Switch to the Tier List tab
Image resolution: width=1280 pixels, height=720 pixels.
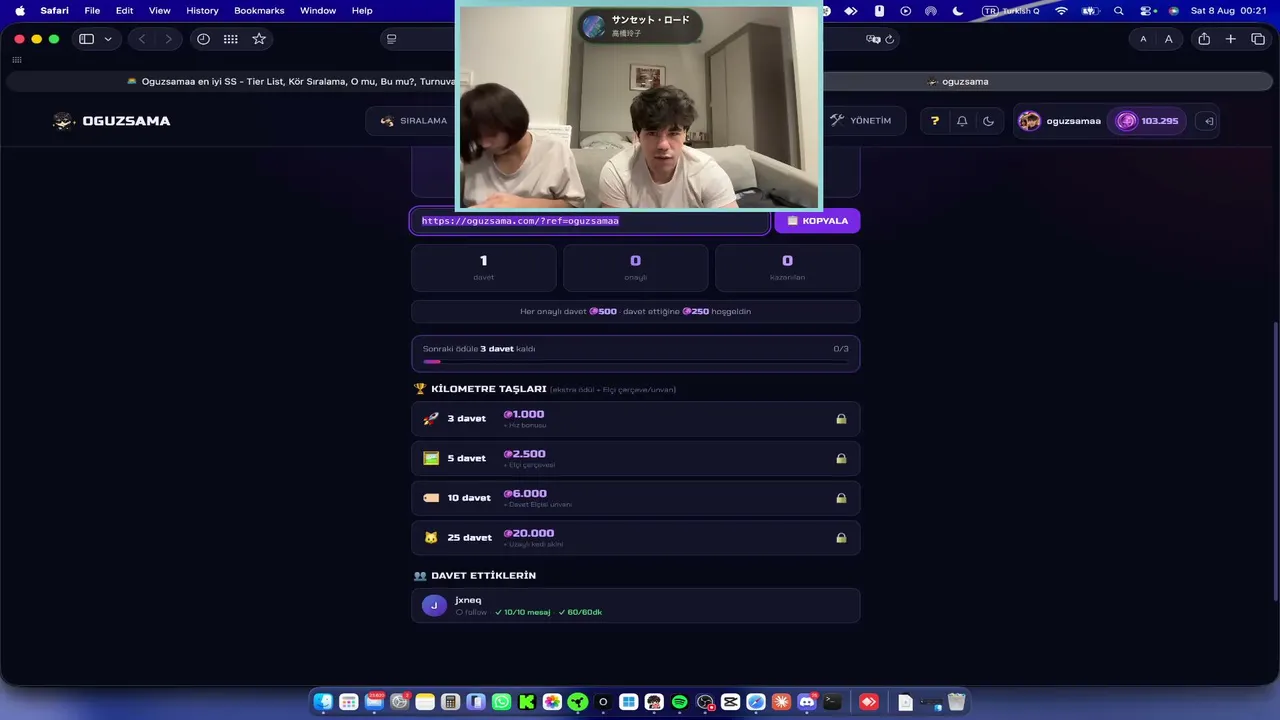coord(233,81)
